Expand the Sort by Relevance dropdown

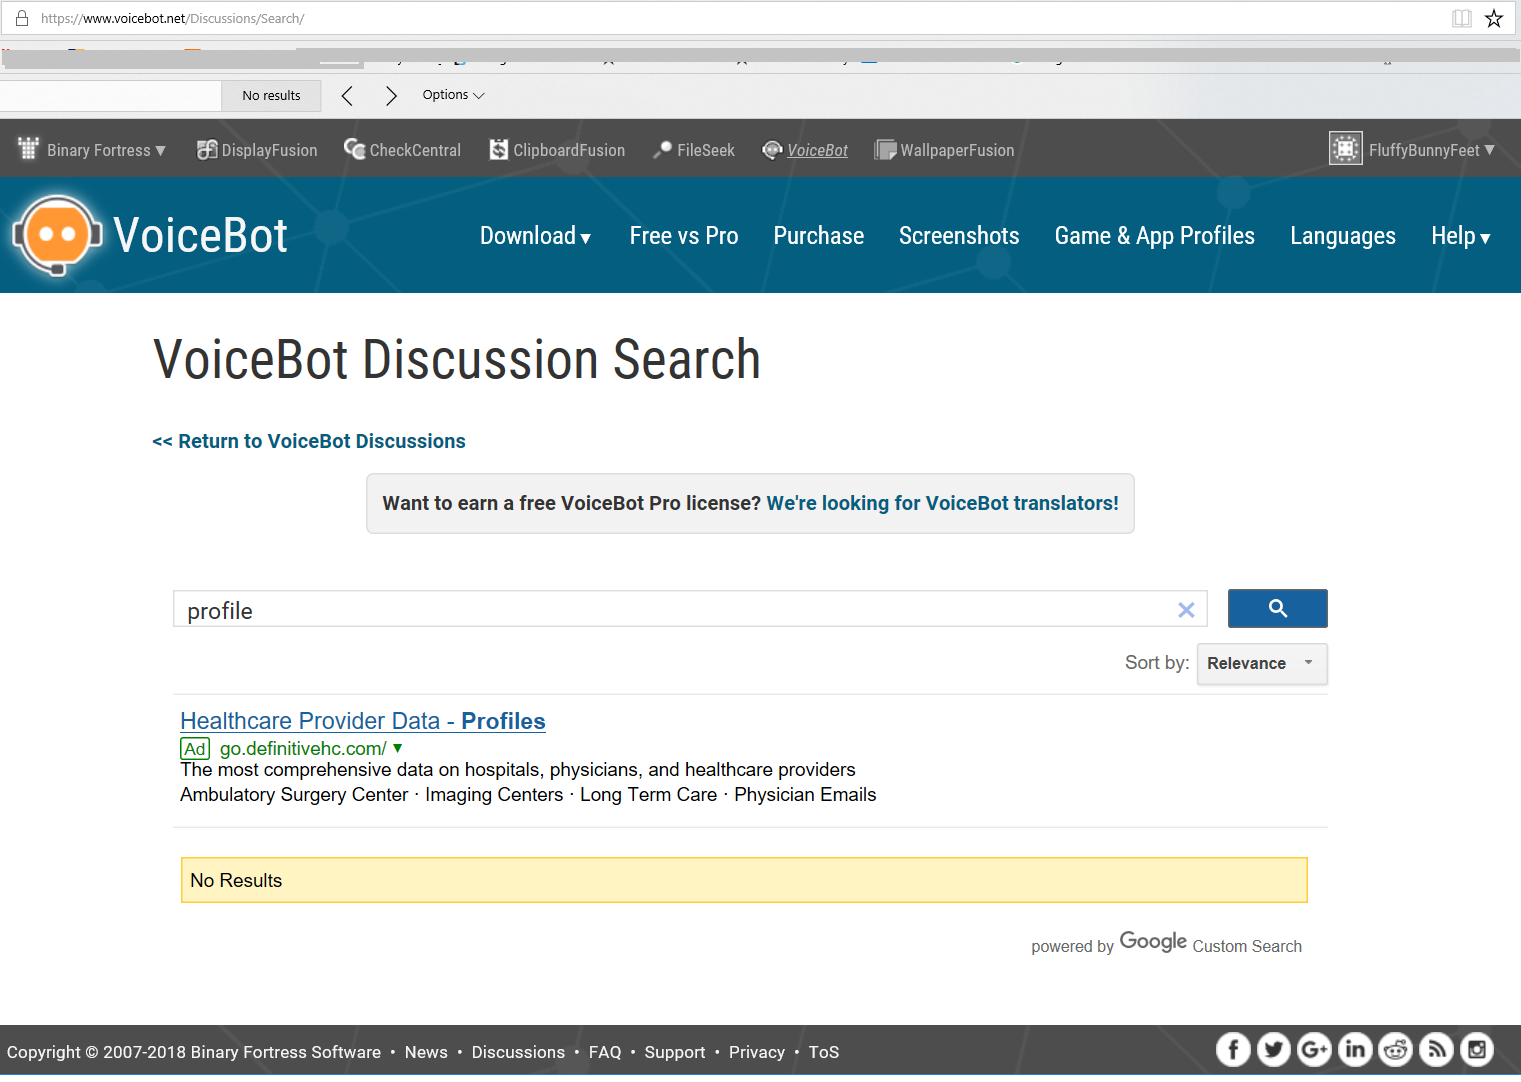pos(1261,664)
